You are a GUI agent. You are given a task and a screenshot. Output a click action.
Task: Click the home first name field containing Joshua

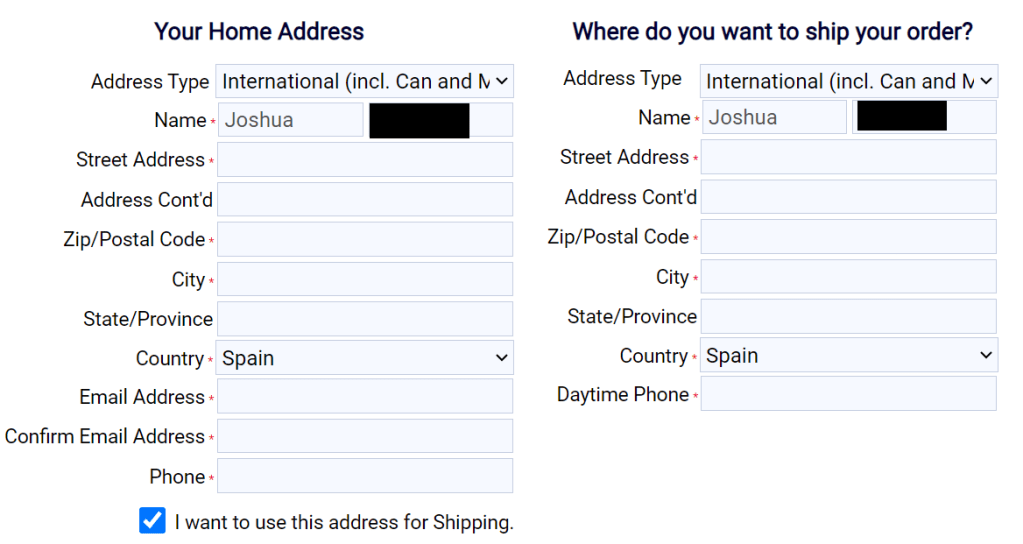pyautogui.click(x=290, y=120)
